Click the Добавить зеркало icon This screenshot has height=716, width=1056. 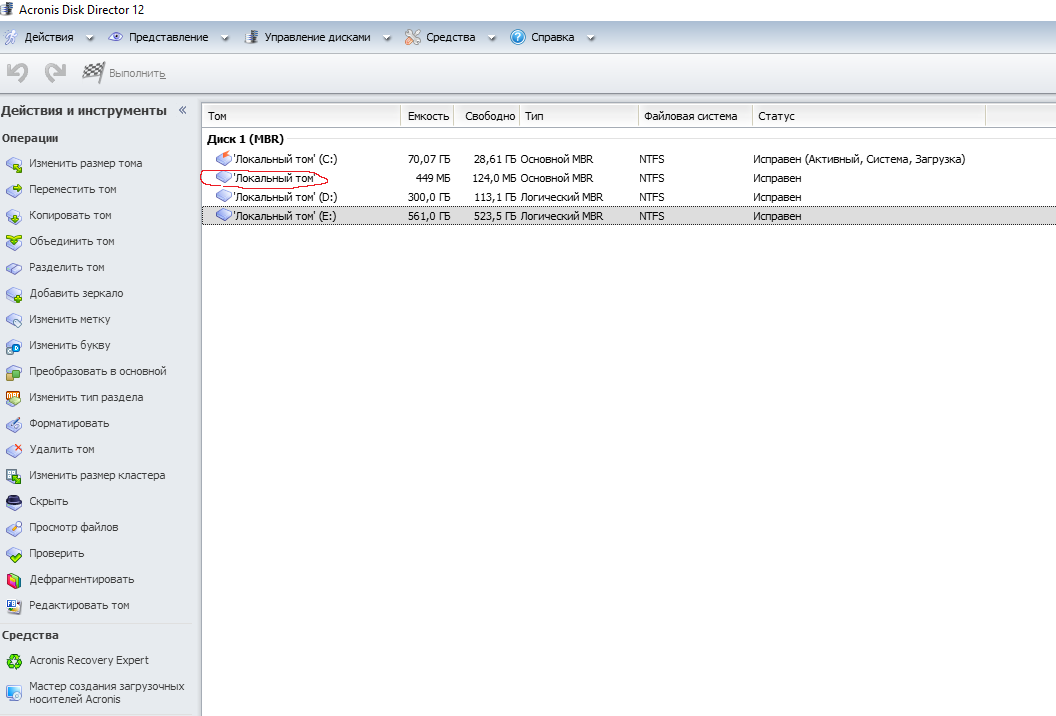point(13,294)
